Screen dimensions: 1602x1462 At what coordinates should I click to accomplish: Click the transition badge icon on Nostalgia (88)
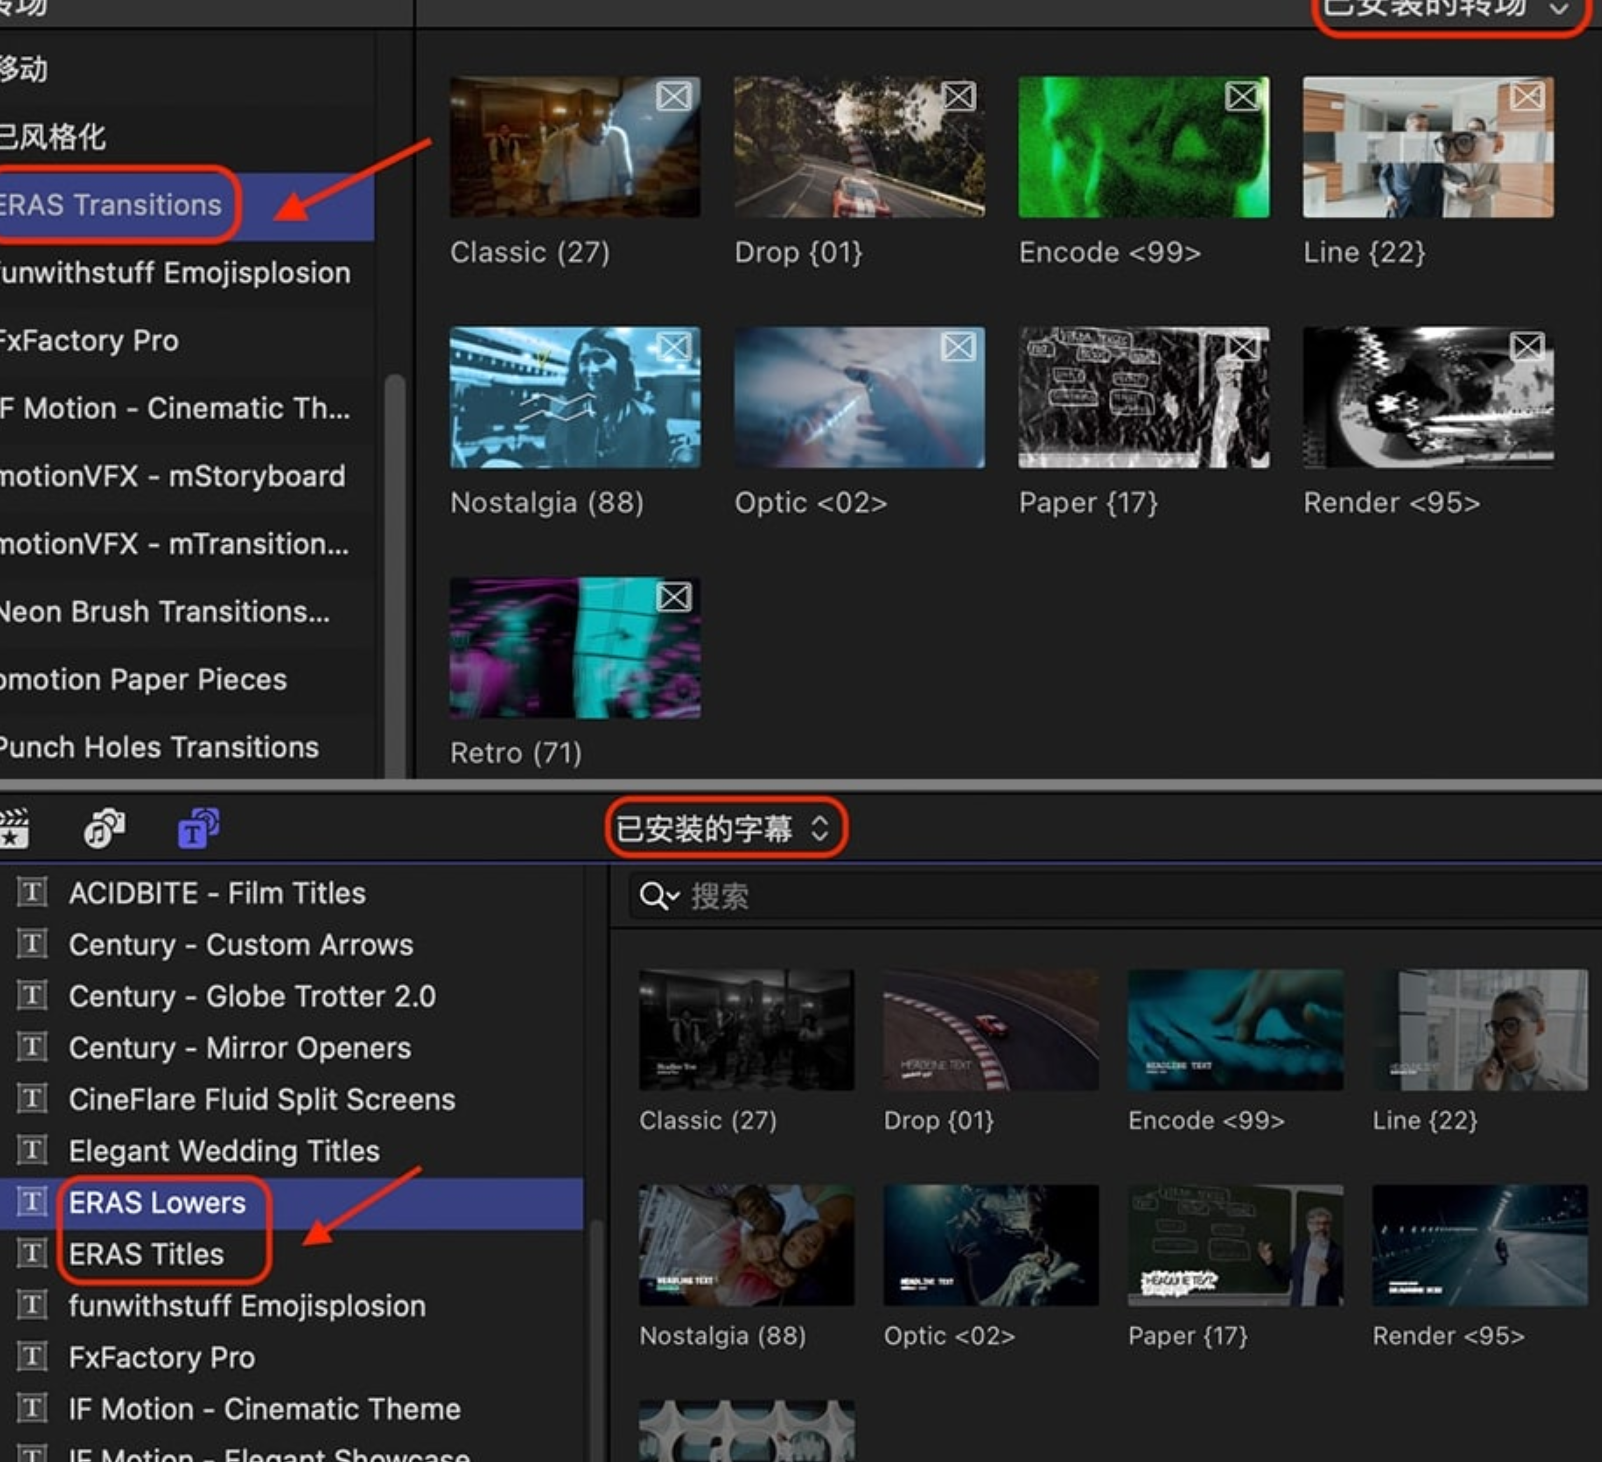(x=674, y=347)
